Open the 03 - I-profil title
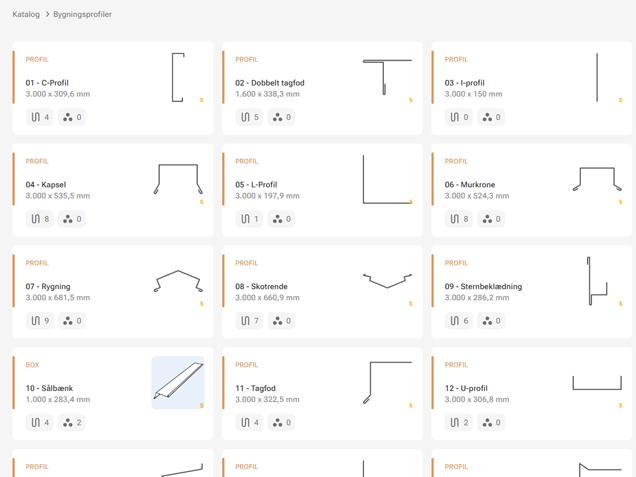Image resolution: width=636 pixels, height=477 pixels. (464, 83)
